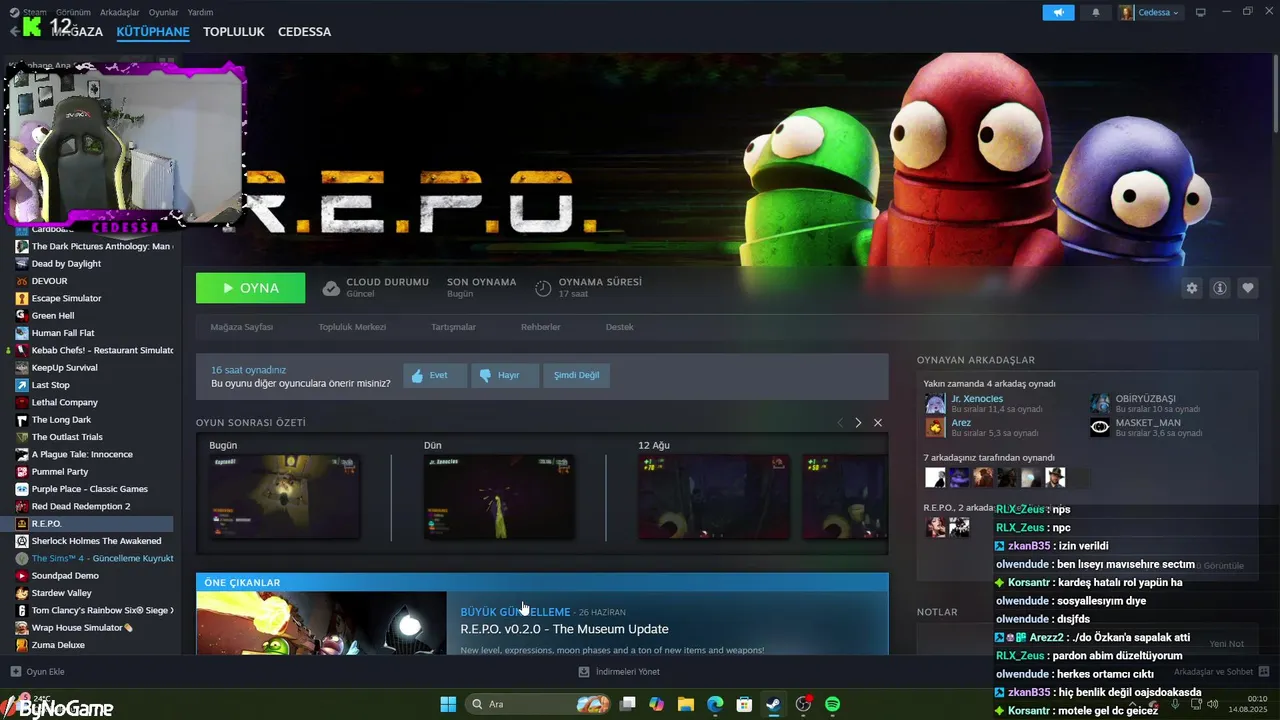
Task: Click the Last Stop game icon
Action: tap(22, 385)
